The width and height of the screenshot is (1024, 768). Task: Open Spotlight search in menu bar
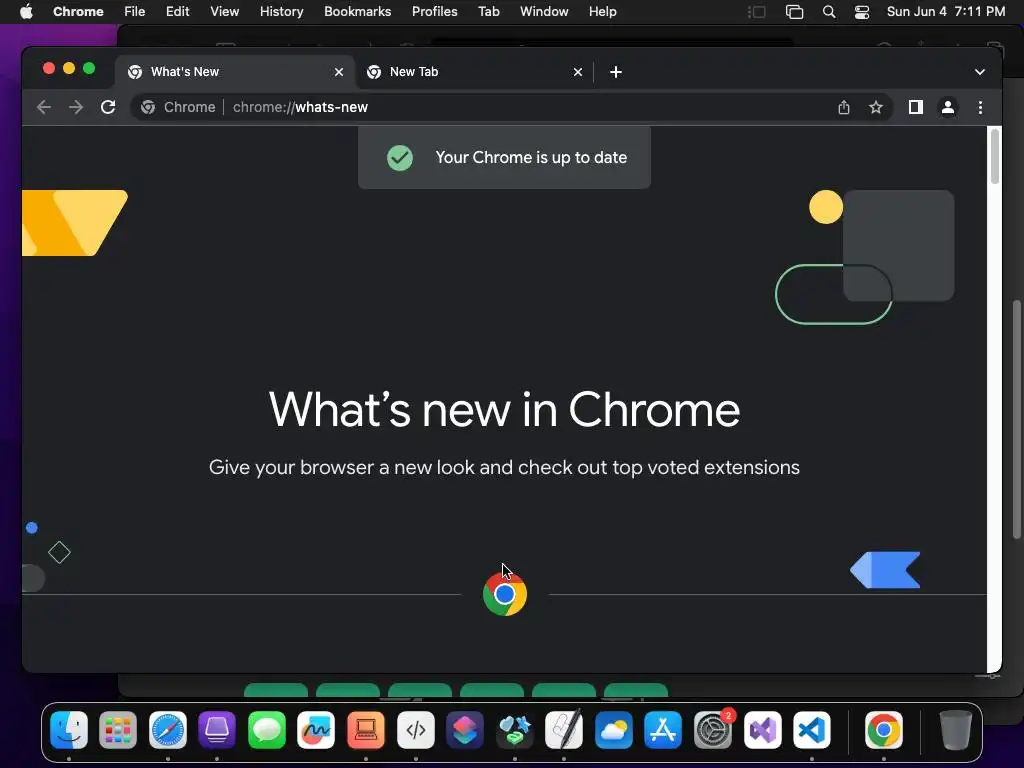[829, 12]
